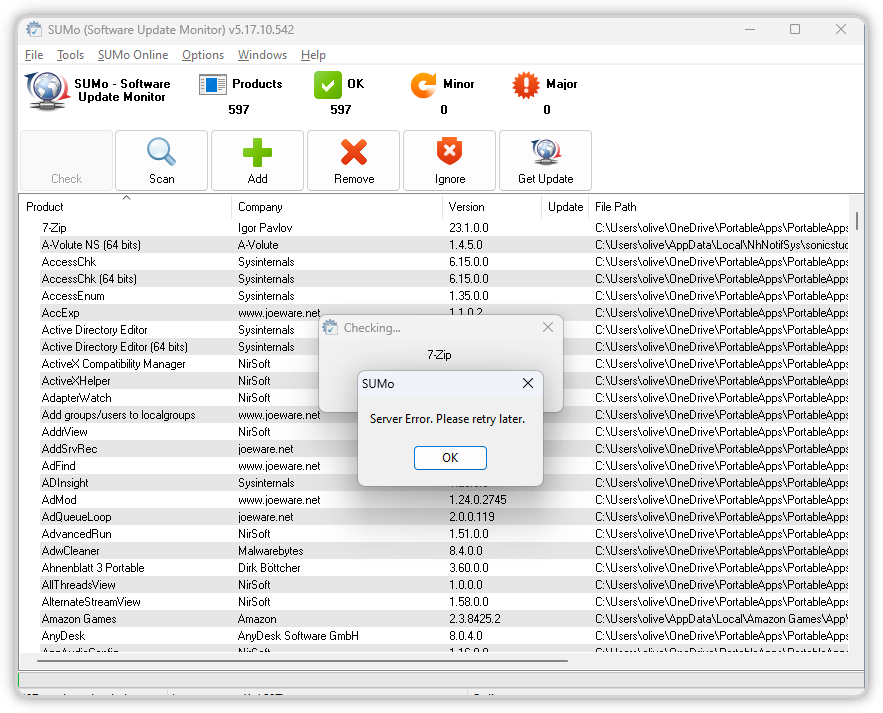Click the orange Minor updates icon
The image size is (883, 713).
(x=423, y=85)
